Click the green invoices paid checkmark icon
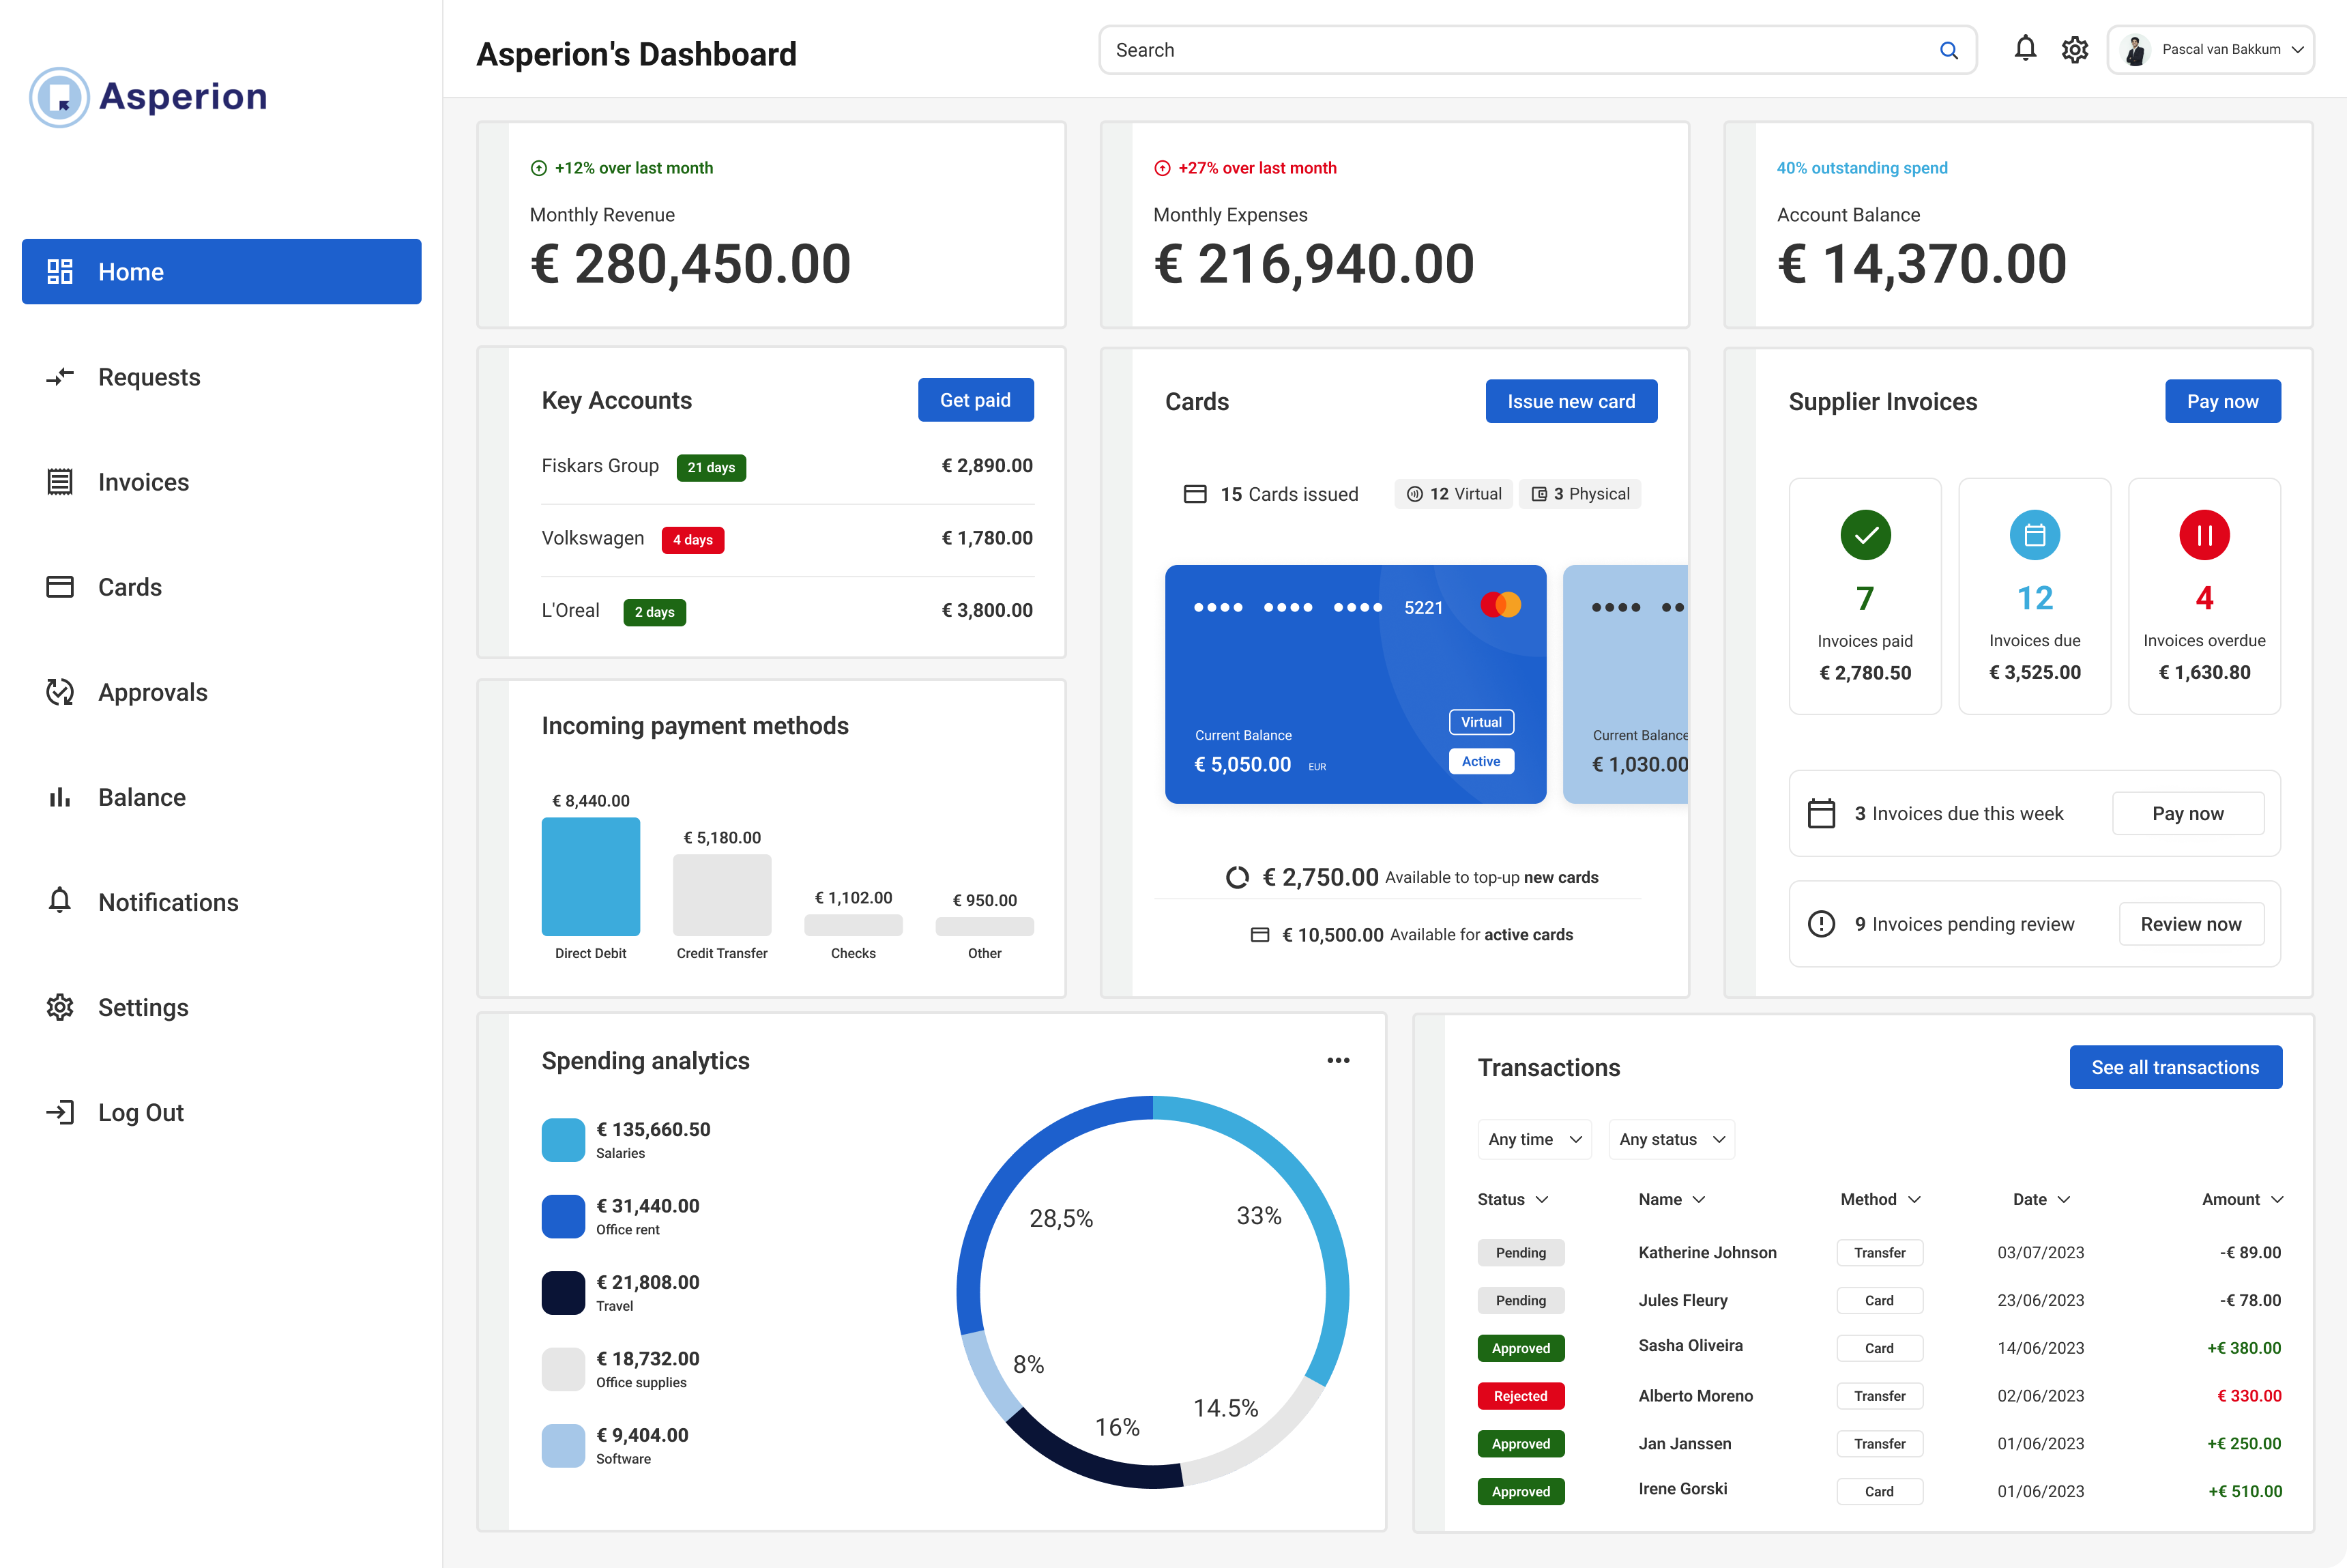The height and width of the screenshot is (1568, 2347). tap(1865, 535)
